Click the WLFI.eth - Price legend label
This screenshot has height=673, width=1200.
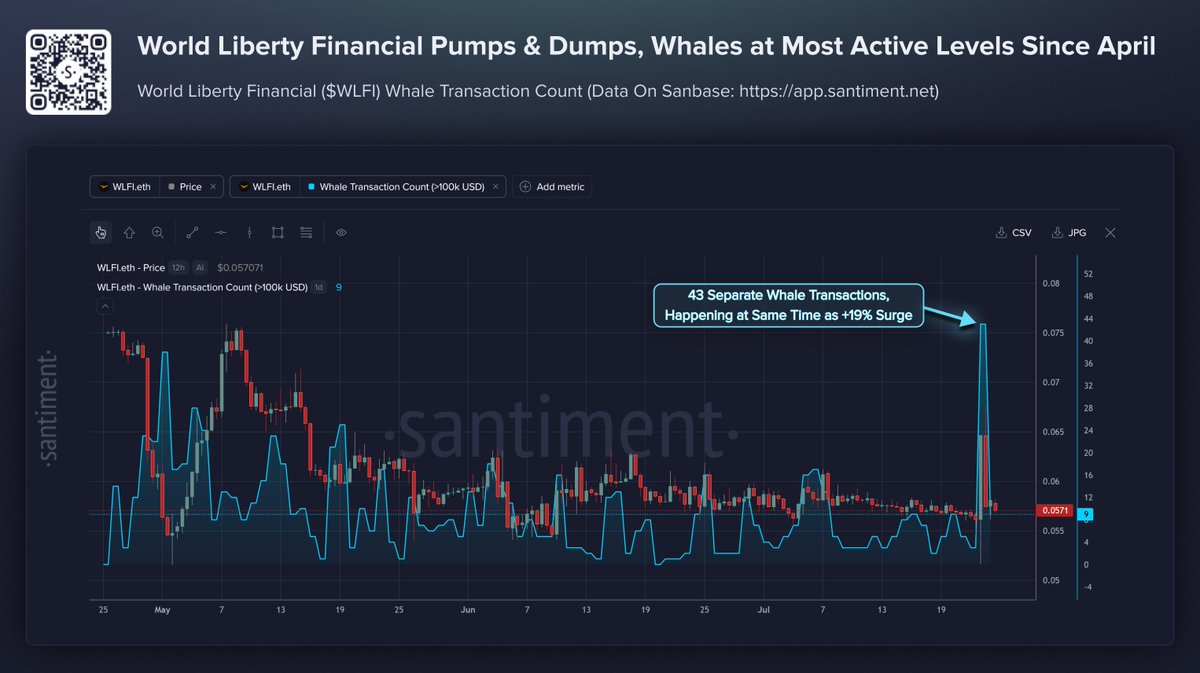click(x=131, y=268)
